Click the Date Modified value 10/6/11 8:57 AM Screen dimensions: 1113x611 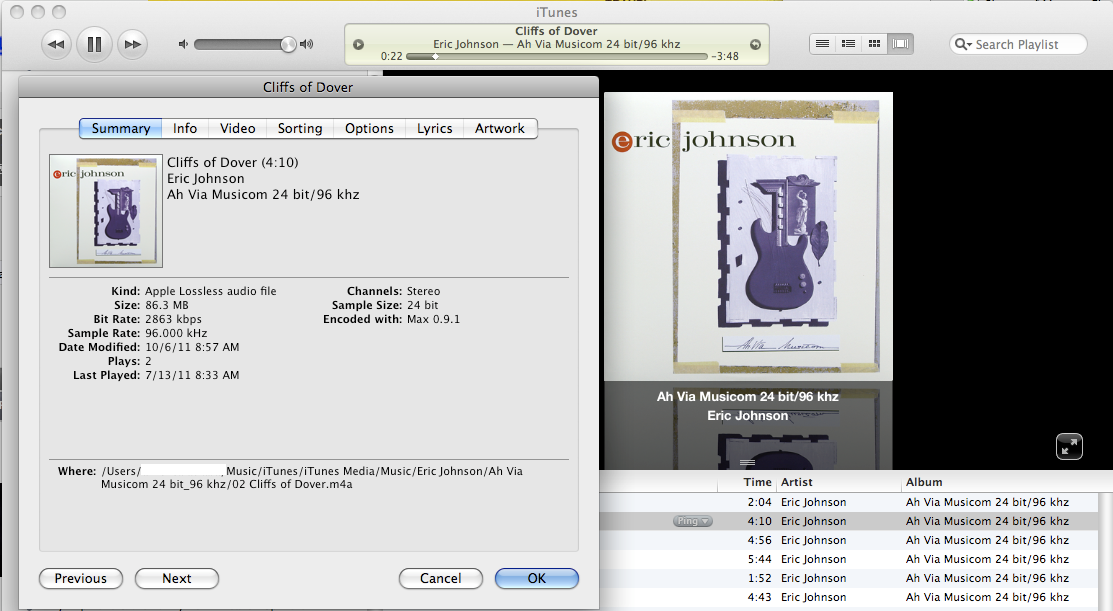pos(192,347)
